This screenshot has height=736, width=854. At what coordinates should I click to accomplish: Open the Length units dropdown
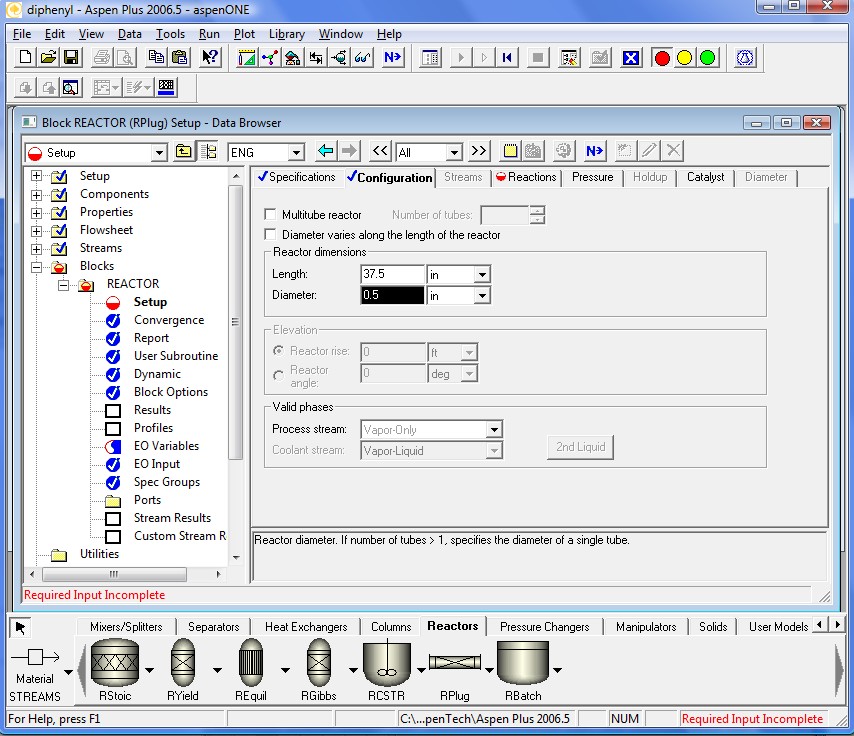pyautogui.click(x=482, y=275)
